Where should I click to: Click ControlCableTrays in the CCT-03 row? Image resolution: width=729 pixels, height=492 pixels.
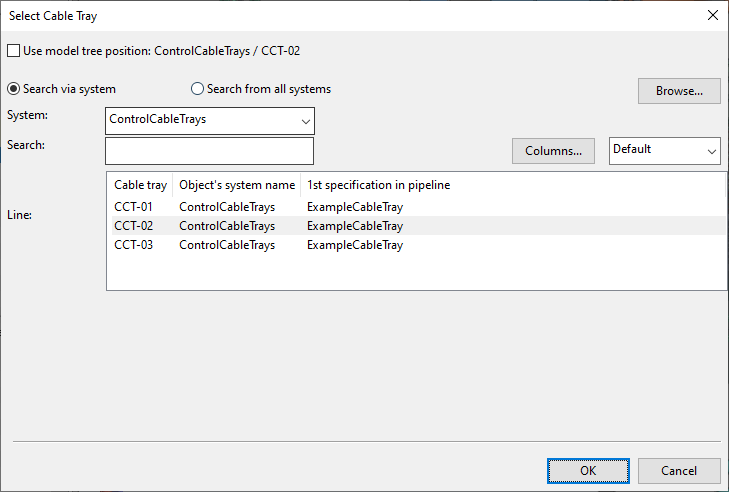click(x=227, y=245)
